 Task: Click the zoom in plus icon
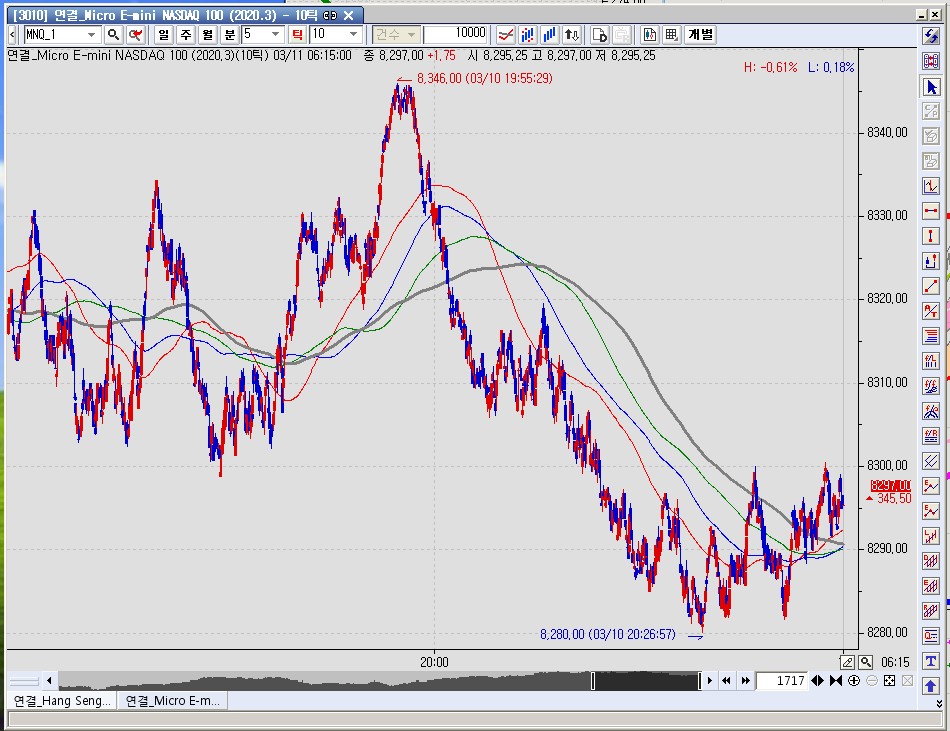coord(854,681)
